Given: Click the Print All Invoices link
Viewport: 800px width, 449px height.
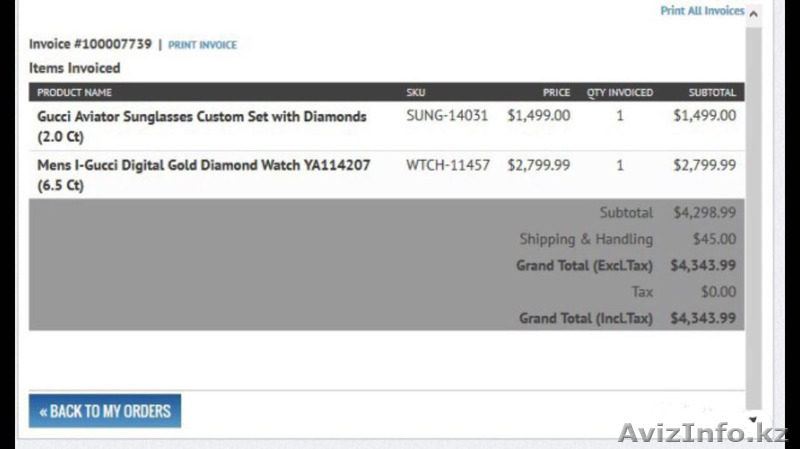Looking at the screenshot, I should tap(702, 11).
